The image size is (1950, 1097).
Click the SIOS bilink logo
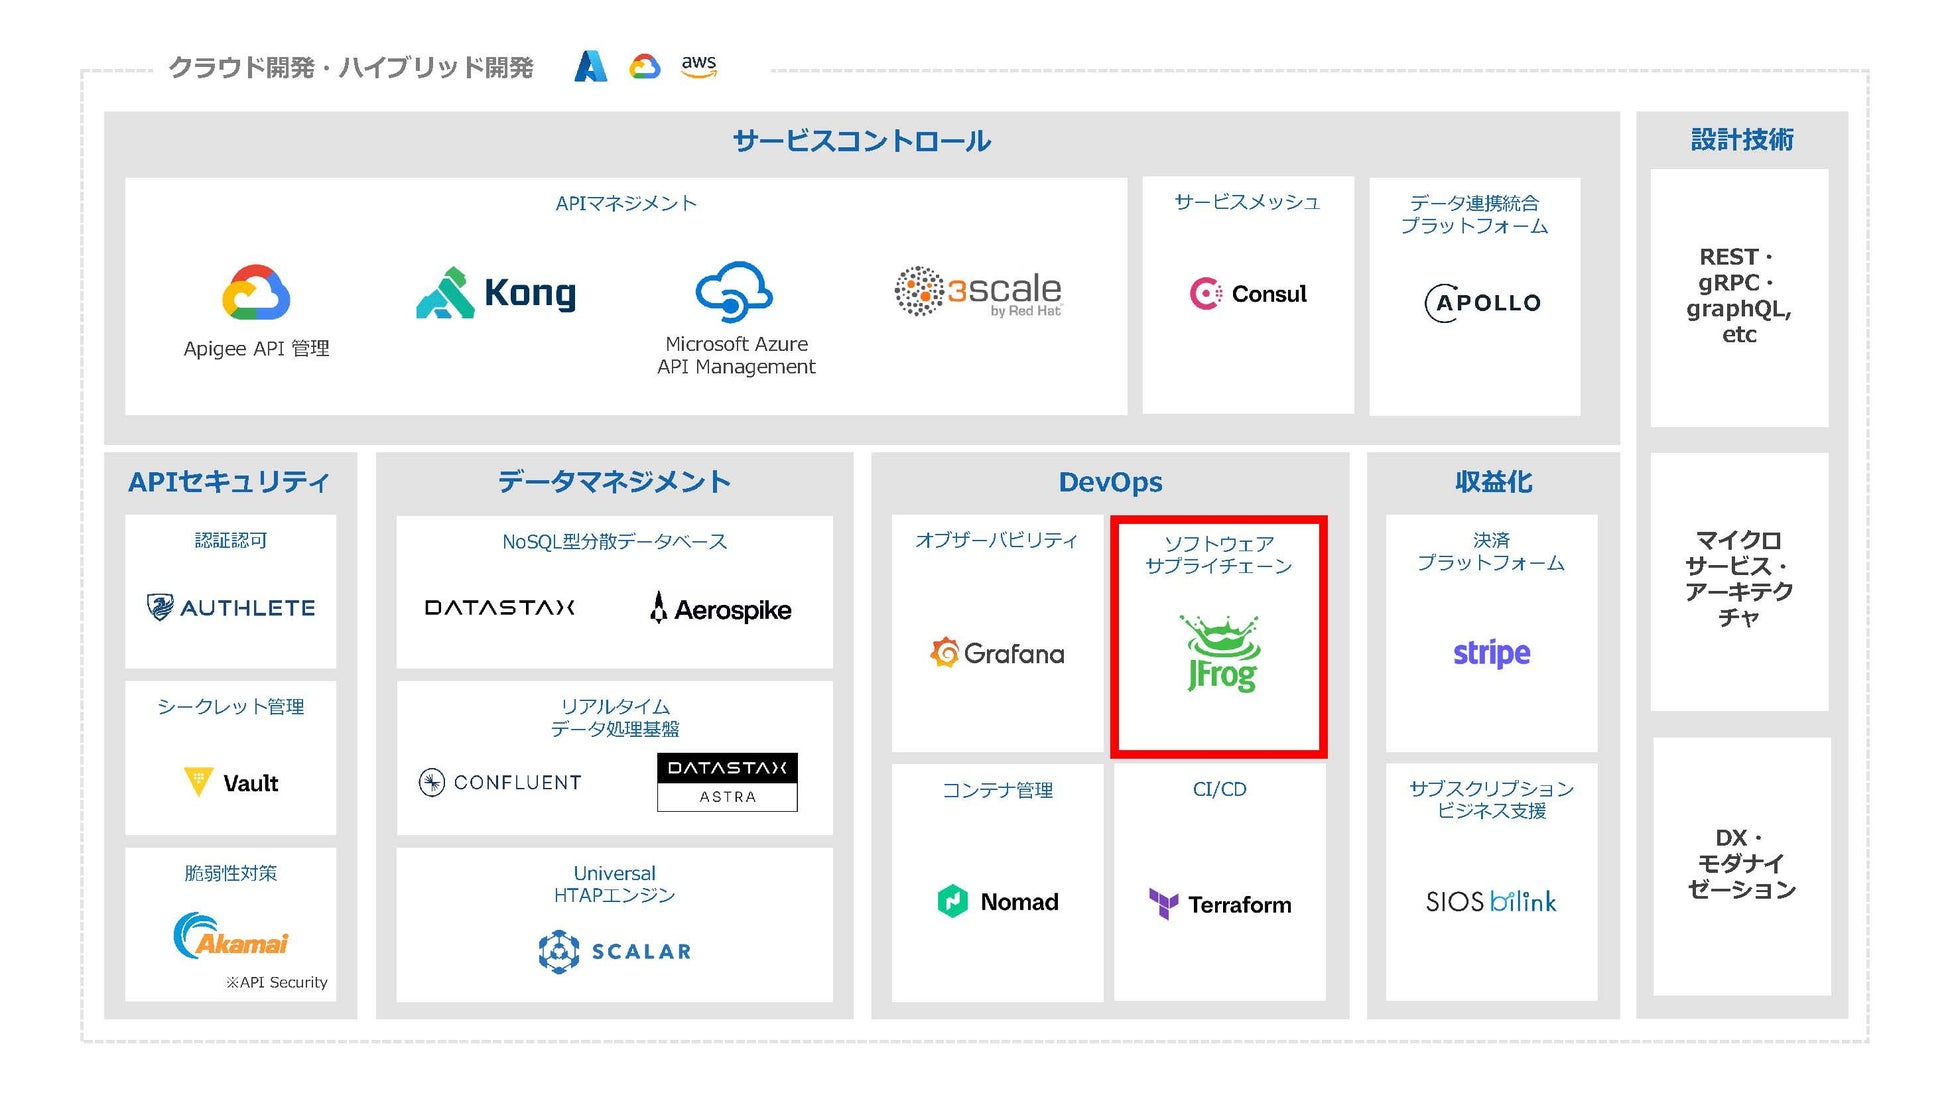click(1491, 901)
